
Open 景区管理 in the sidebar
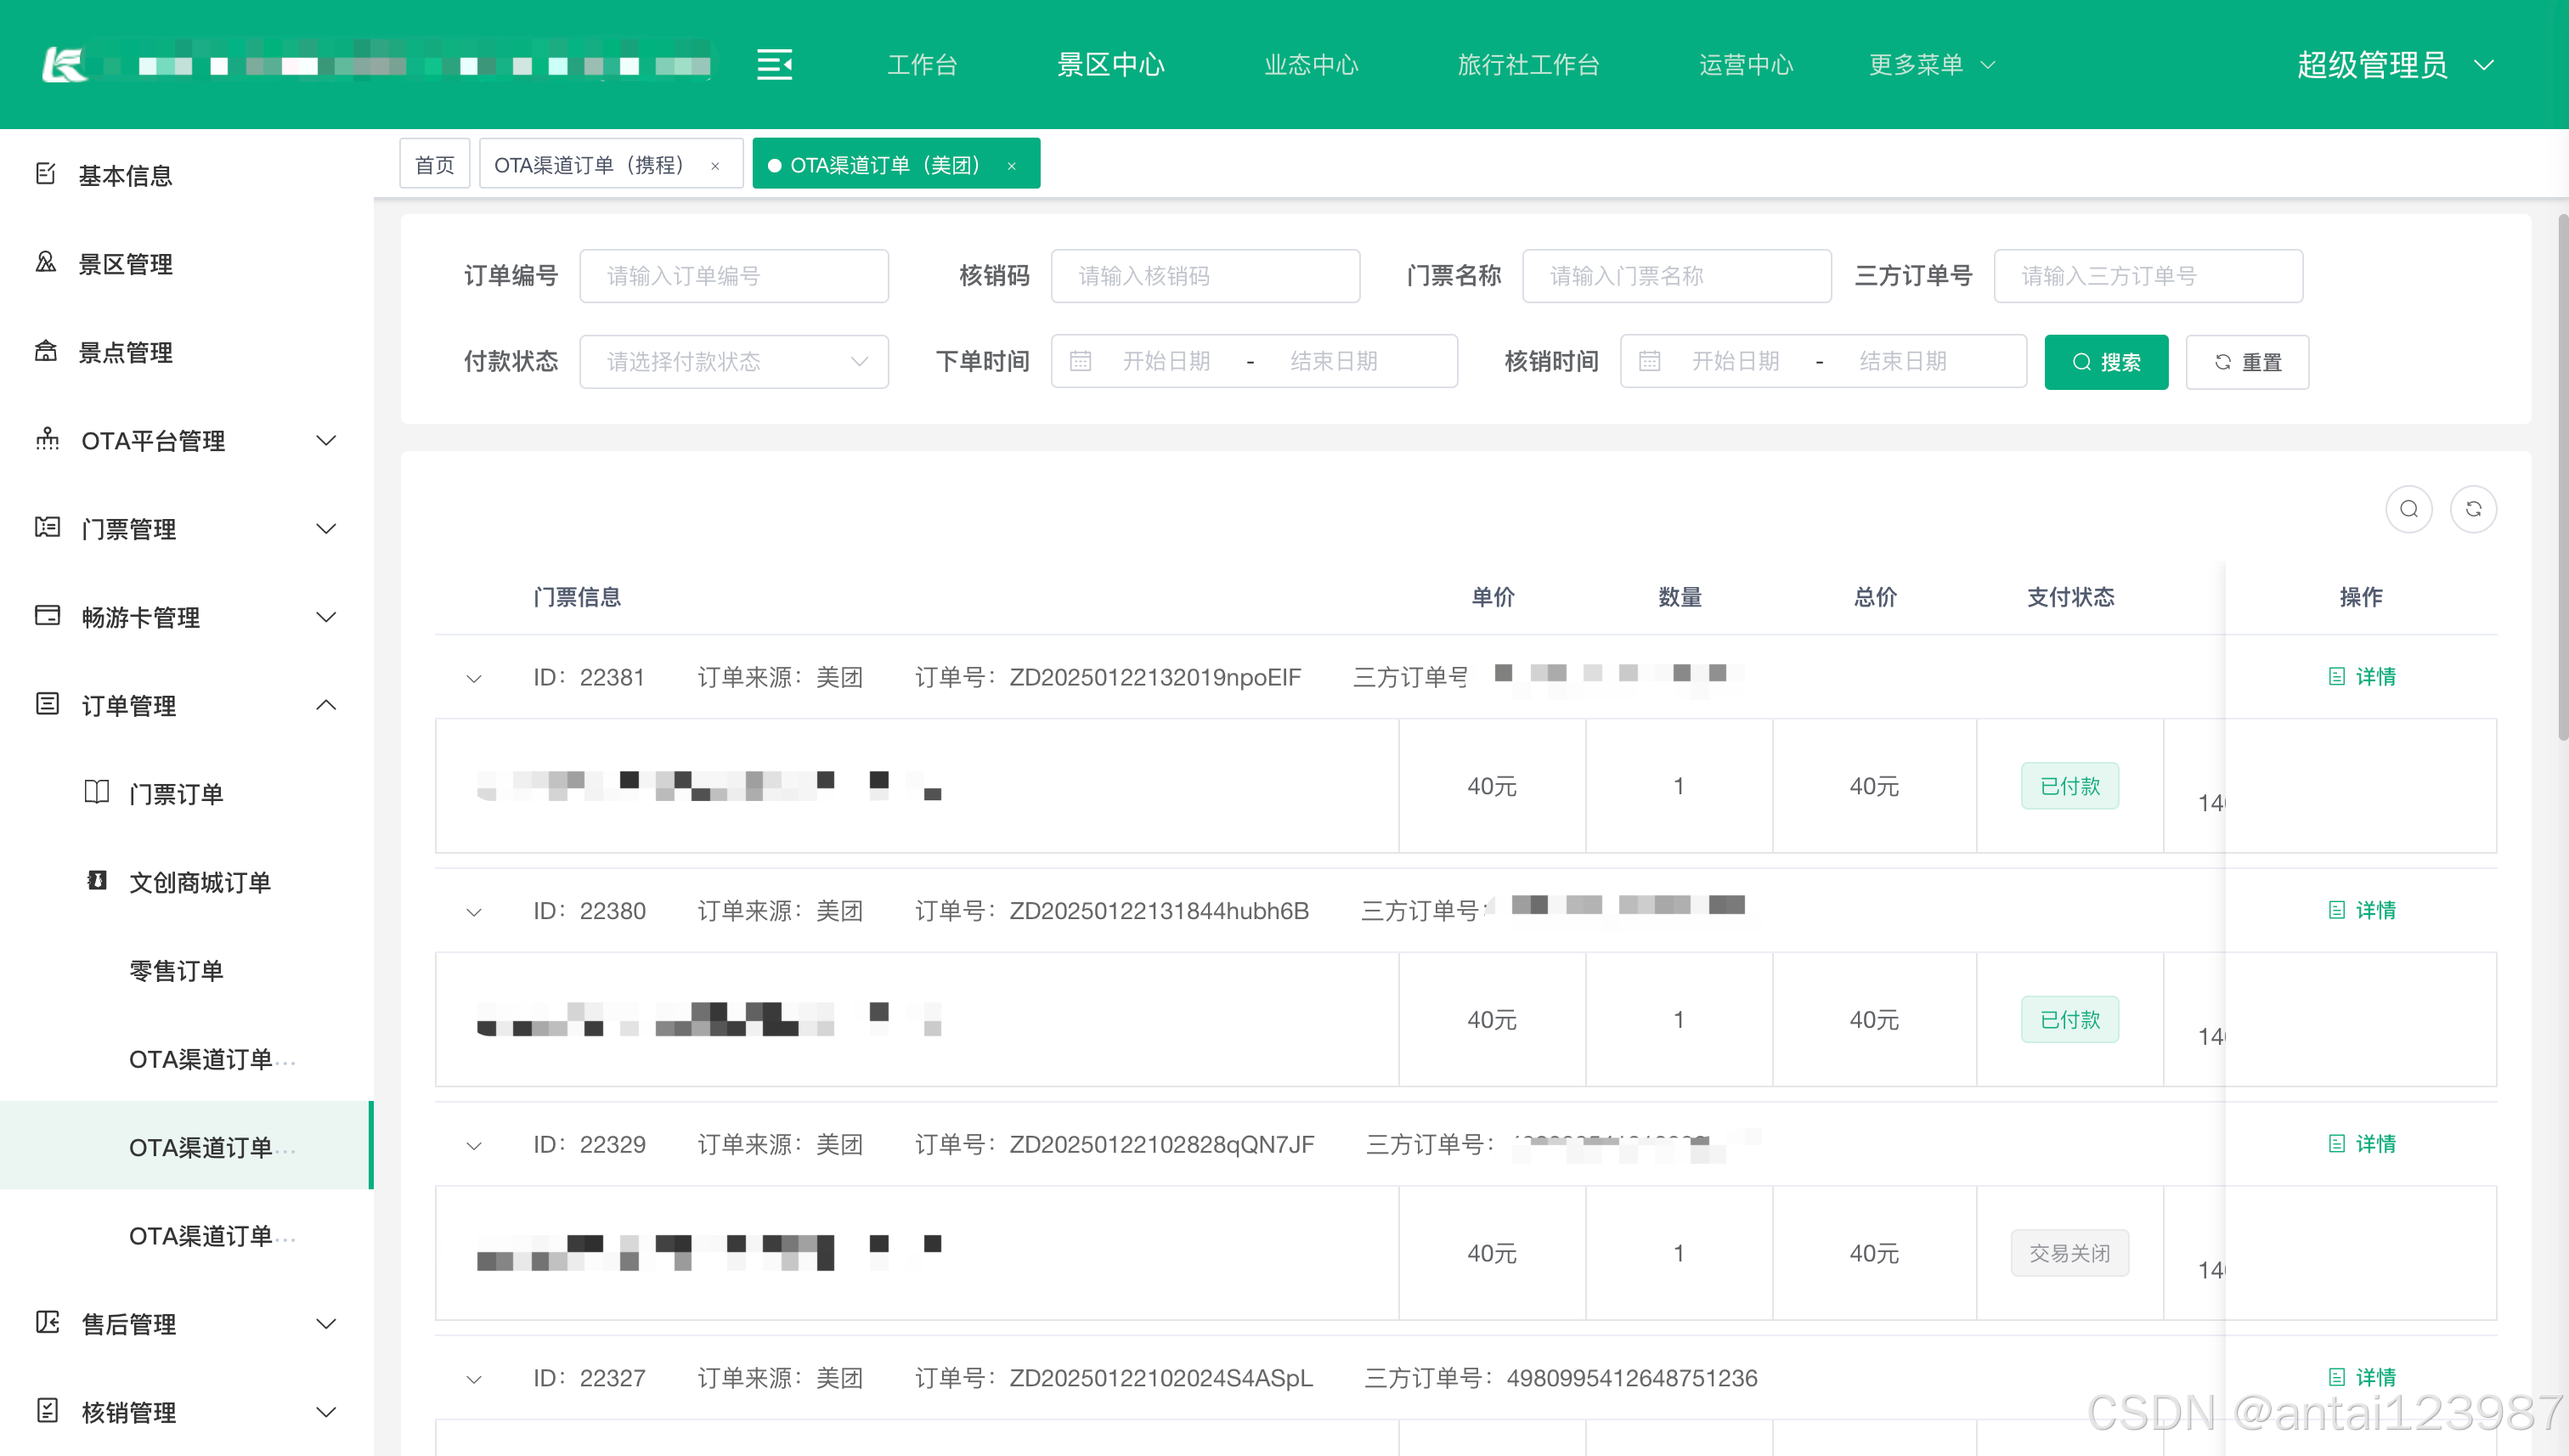125,264
